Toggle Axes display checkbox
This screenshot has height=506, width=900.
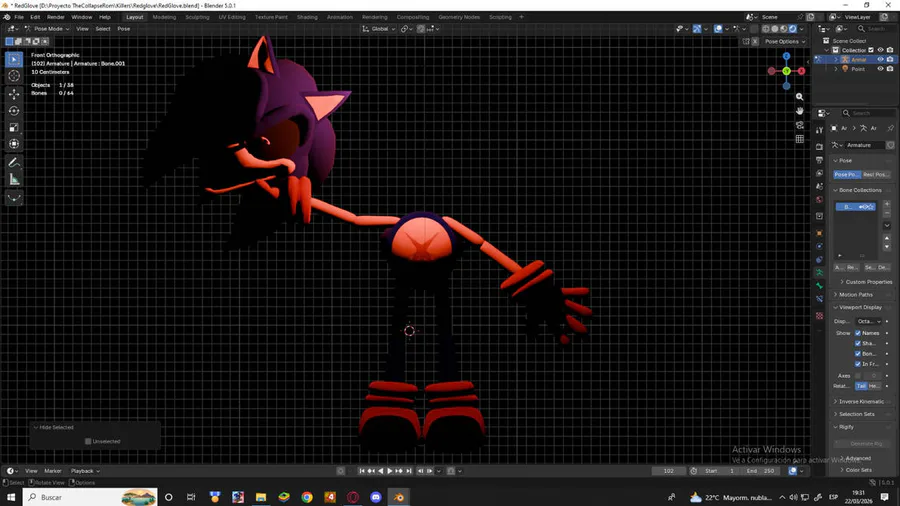pyautogui.click(x=858, y=376)
